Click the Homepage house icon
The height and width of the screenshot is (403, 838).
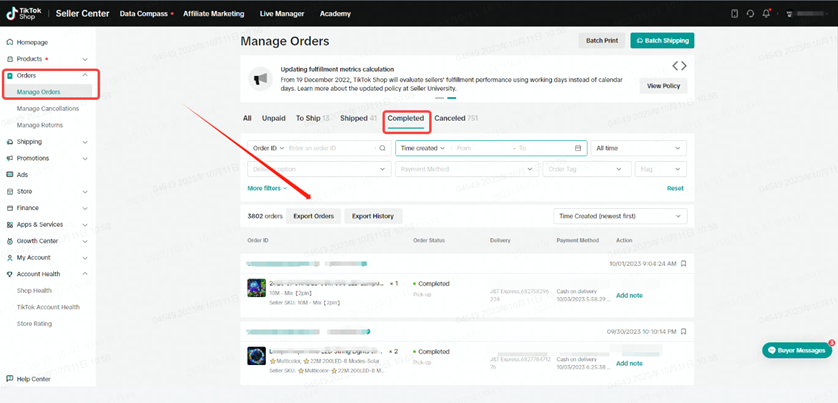click(10, 42)
